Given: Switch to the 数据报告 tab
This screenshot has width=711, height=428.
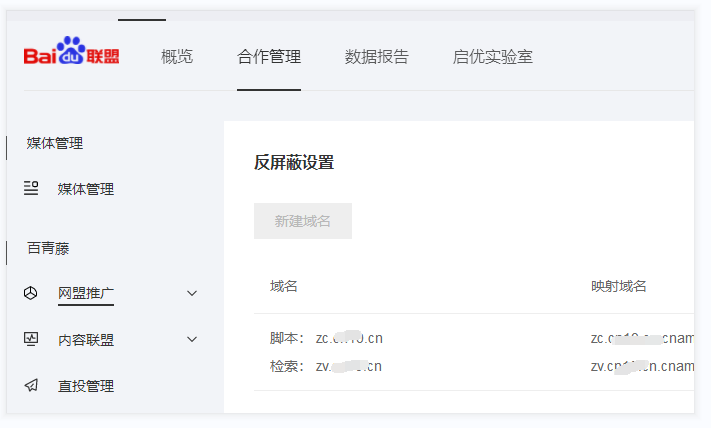Looking at the screenshot, I should tap(376, 57).
